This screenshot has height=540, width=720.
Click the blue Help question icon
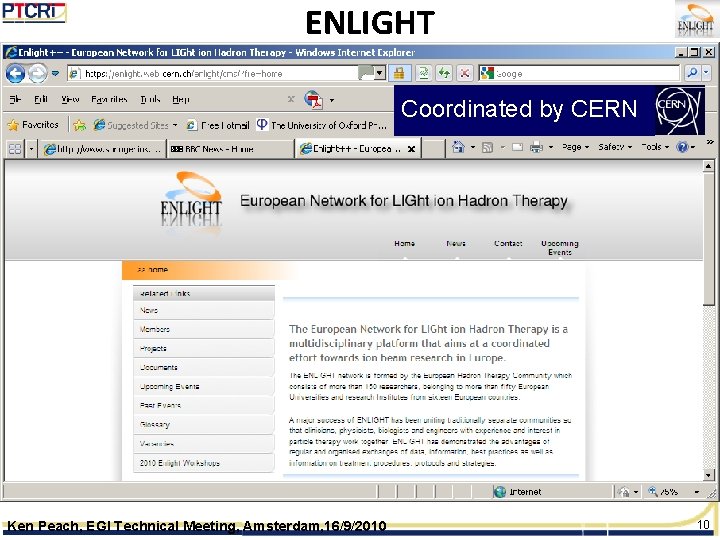tap(682, 147)
